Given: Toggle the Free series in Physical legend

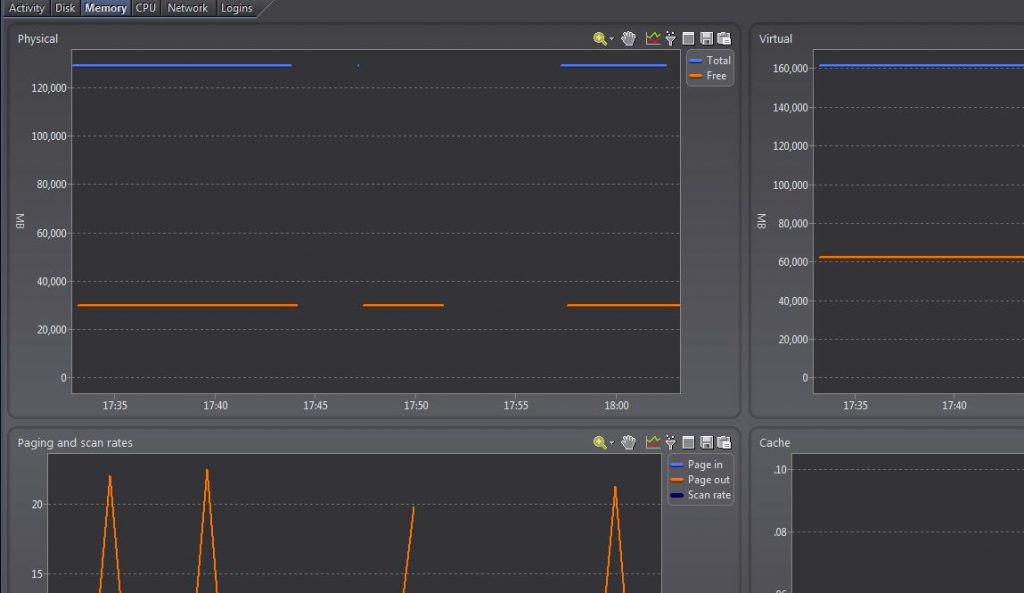Looking at the screenshot, I should click(708, 76).
